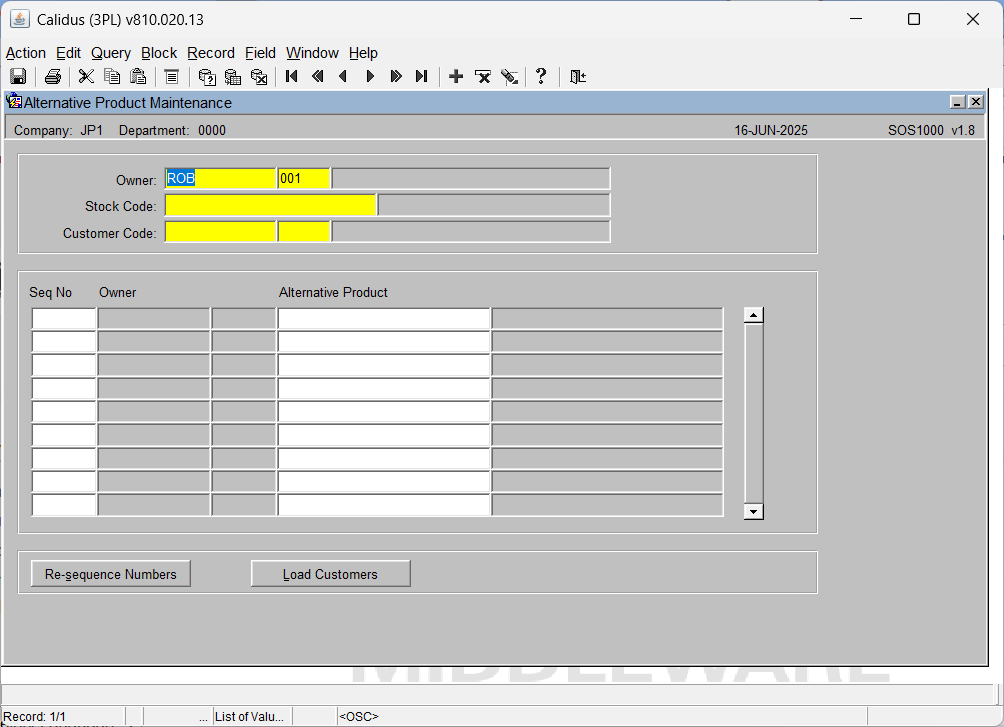Click the Cancel Query toolbar icon
1004x727 pixels.
click(x=259, y=77)
